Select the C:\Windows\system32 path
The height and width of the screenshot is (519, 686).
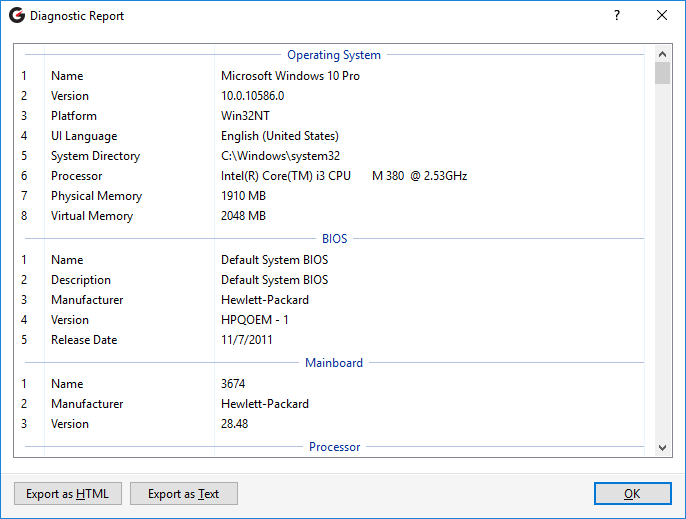point(280,156)
